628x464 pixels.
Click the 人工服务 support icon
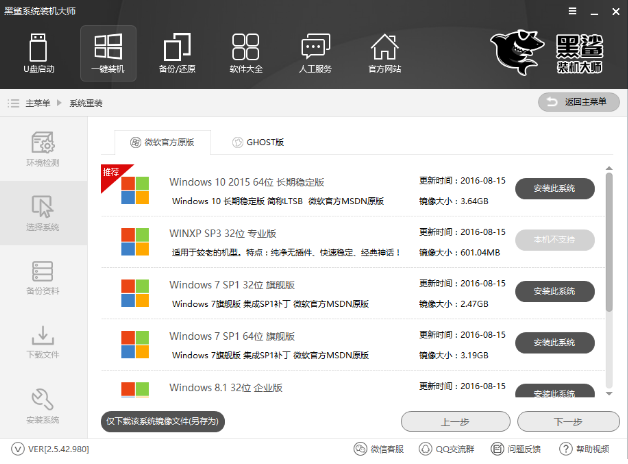pyautogui.click(x=315, y=53)
